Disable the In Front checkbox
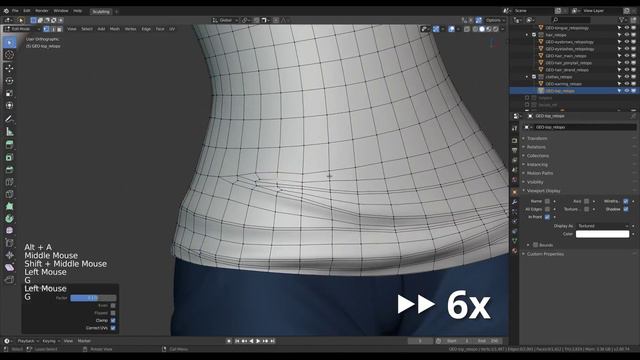Image resolution: width=640 pixels, height=360 pixels. coord(547,217)
